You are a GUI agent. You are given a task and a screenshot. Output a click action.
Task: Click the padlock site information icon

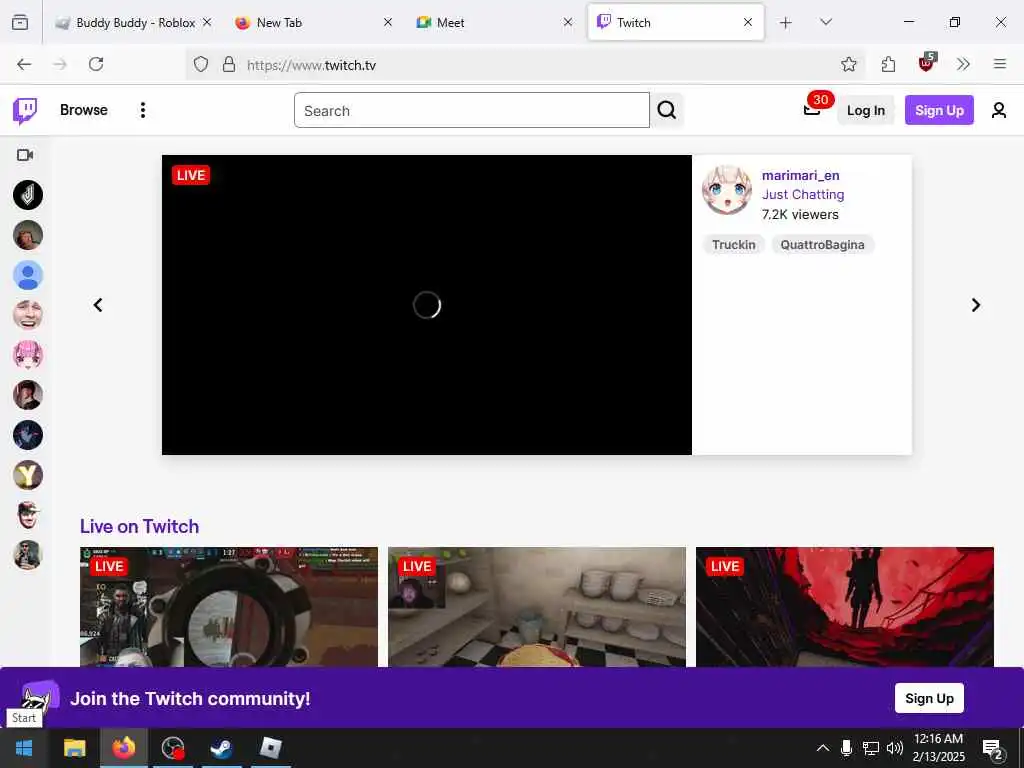pyautogui.click(x=229, y=64)
